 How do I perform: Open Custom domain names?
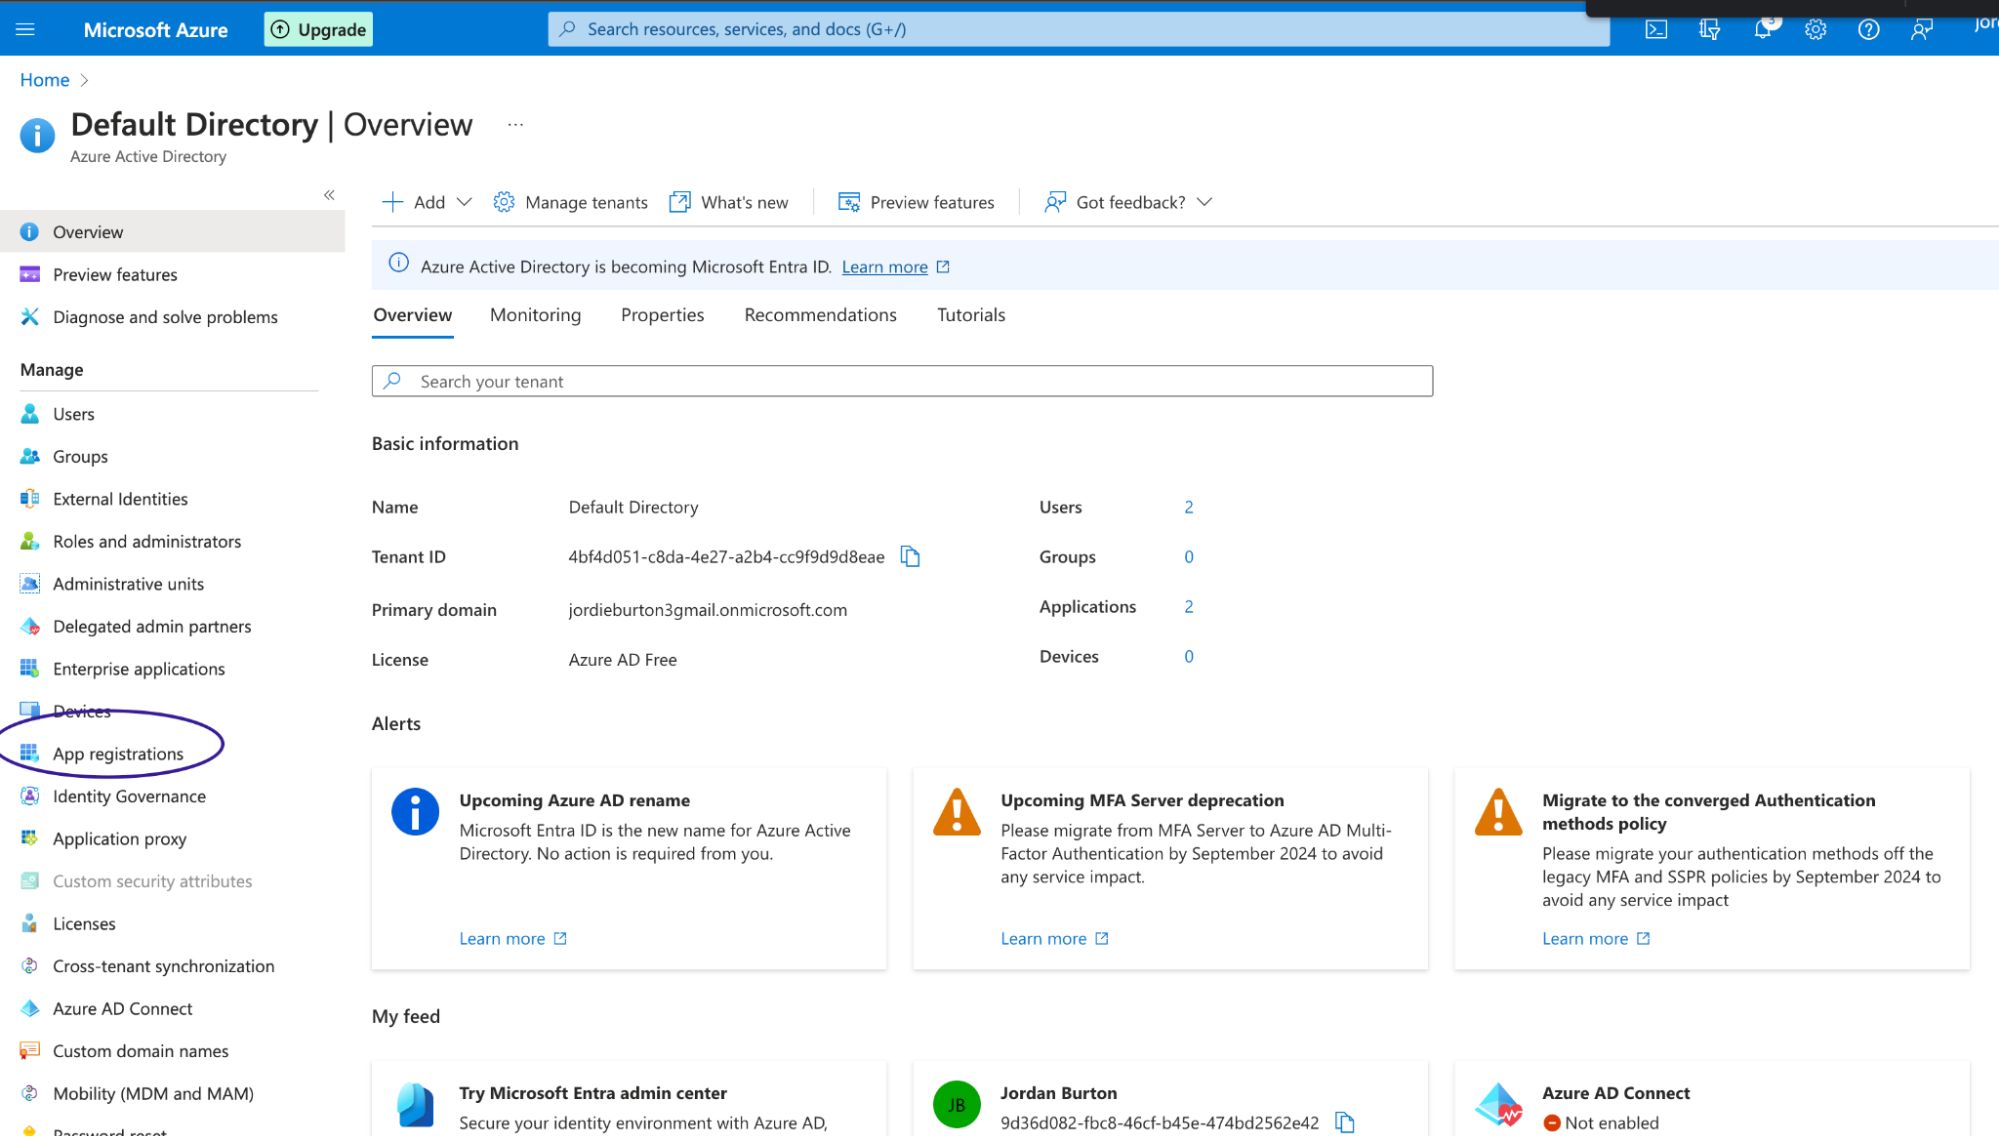pyautogui.click(x=140, y=1052)
